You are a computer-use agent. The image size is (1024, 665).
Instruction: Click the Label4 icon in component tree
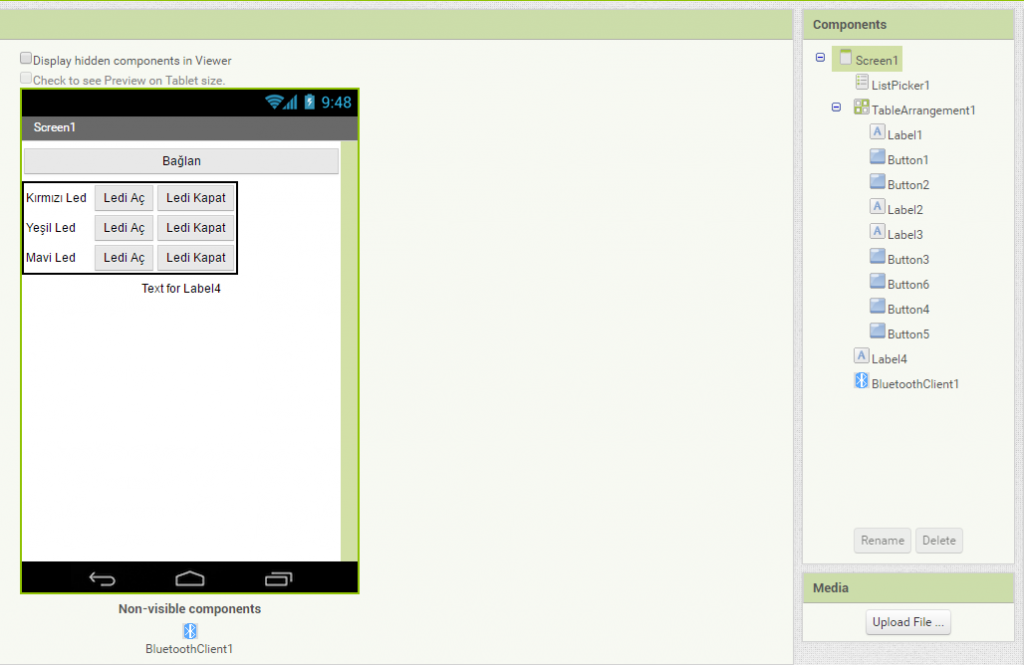[x=861, y=356]
